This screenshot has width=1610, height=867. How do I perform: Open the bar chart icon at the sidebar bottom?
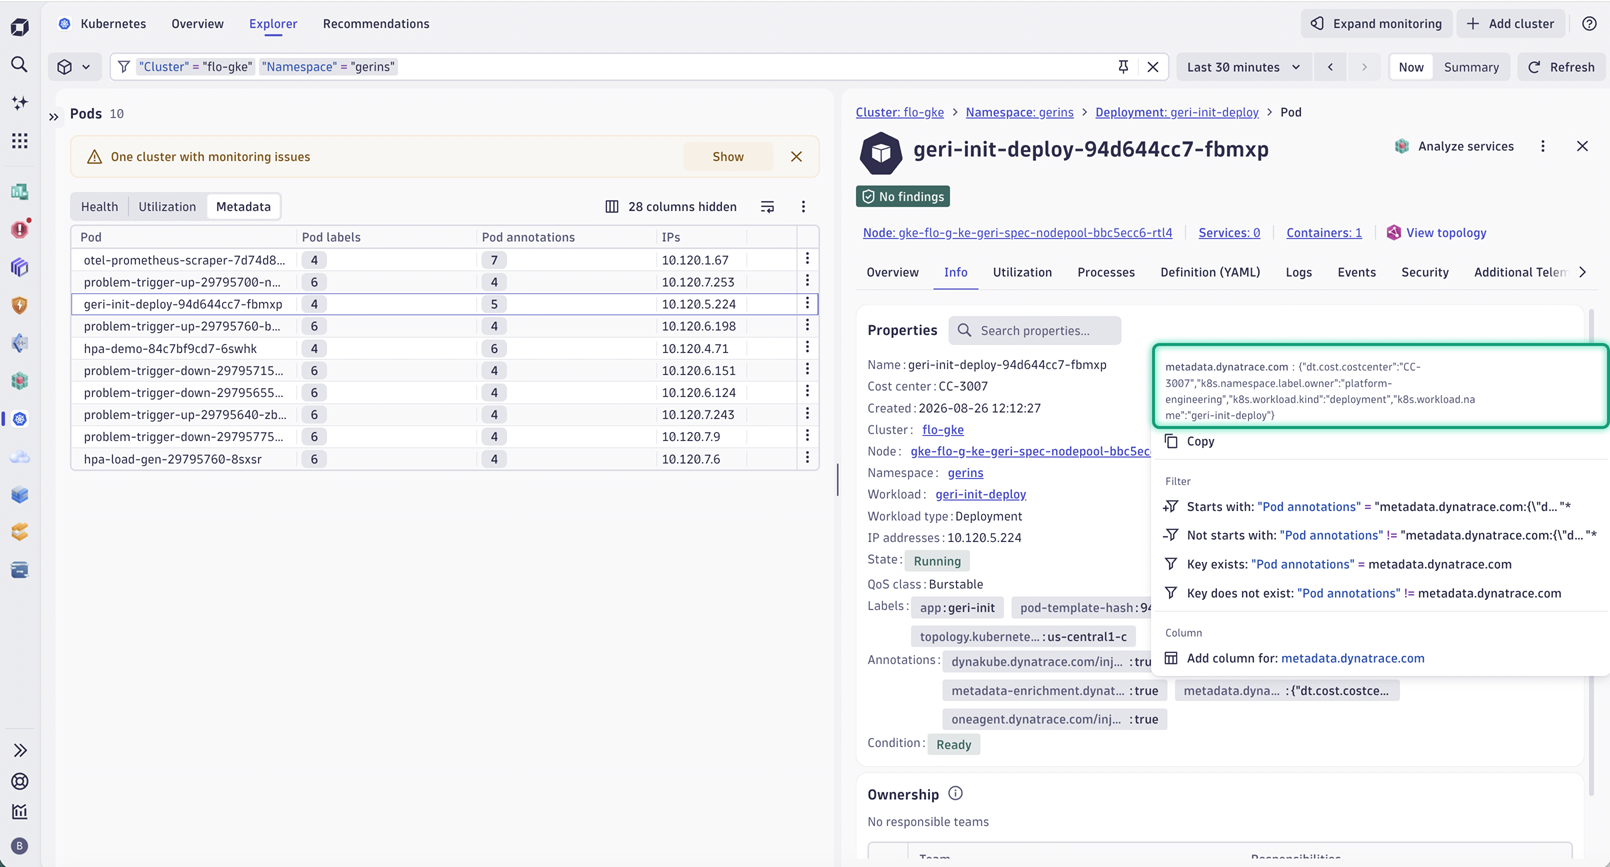tap(19, 812)
